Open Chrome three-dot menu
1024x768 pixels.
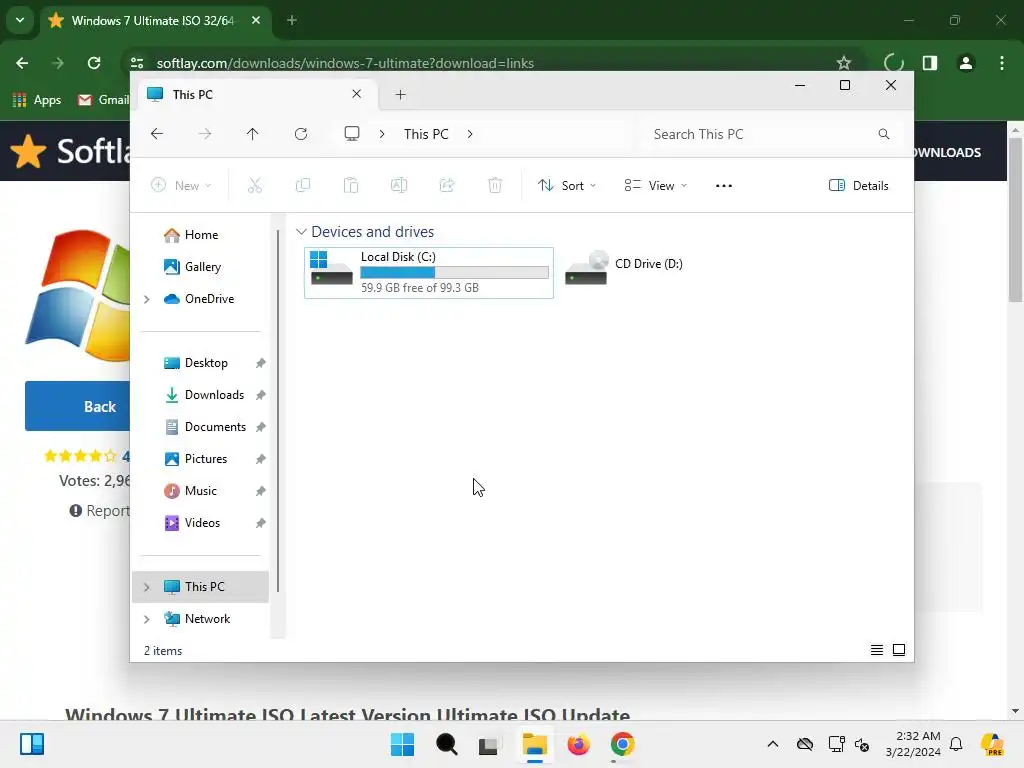tap(1002, 63)
